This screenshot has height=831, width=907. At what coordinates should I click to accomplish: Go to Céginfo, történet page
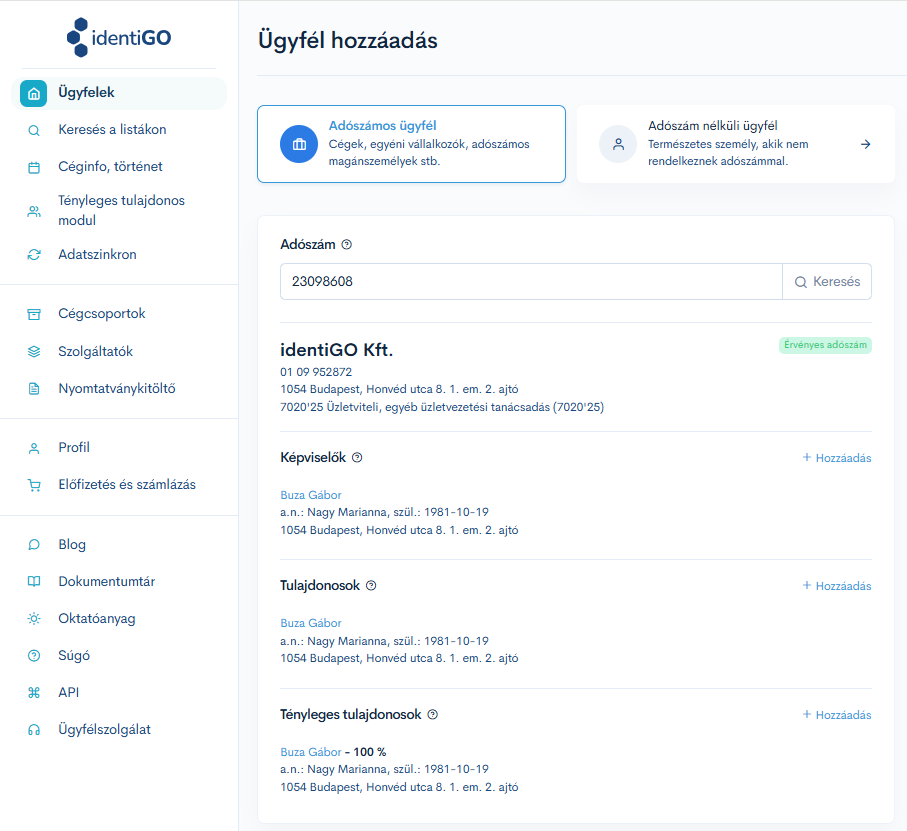[x=110, y=167]
